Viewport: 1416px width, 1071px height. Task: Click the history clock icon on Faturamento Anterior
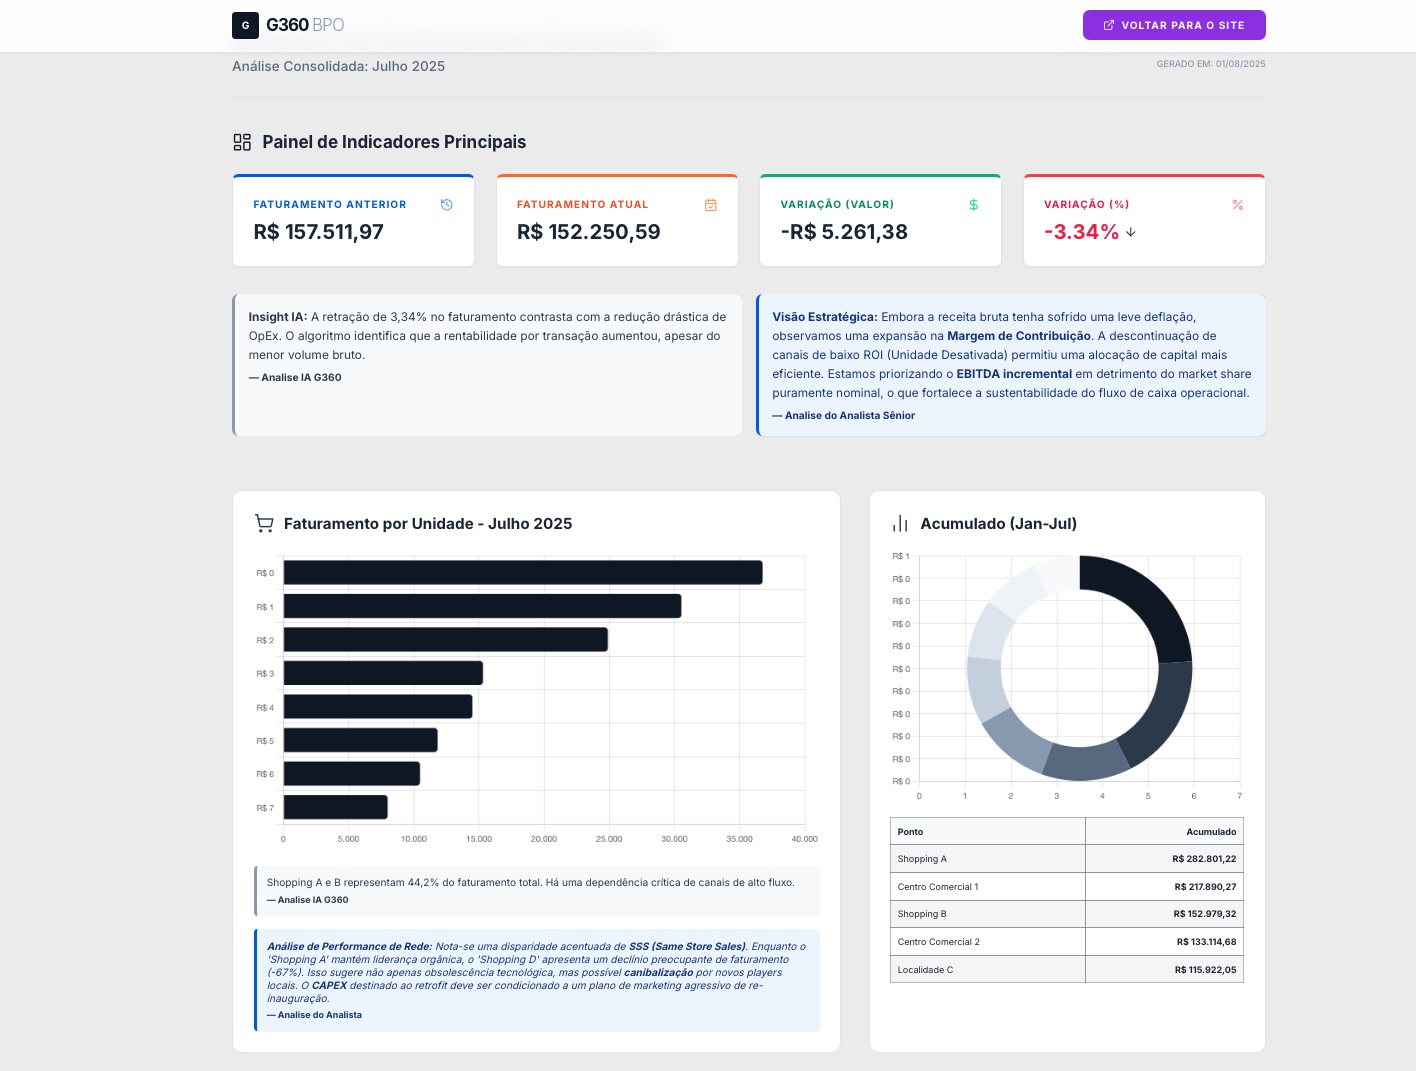pyautogui.click(x=447, y=205)
